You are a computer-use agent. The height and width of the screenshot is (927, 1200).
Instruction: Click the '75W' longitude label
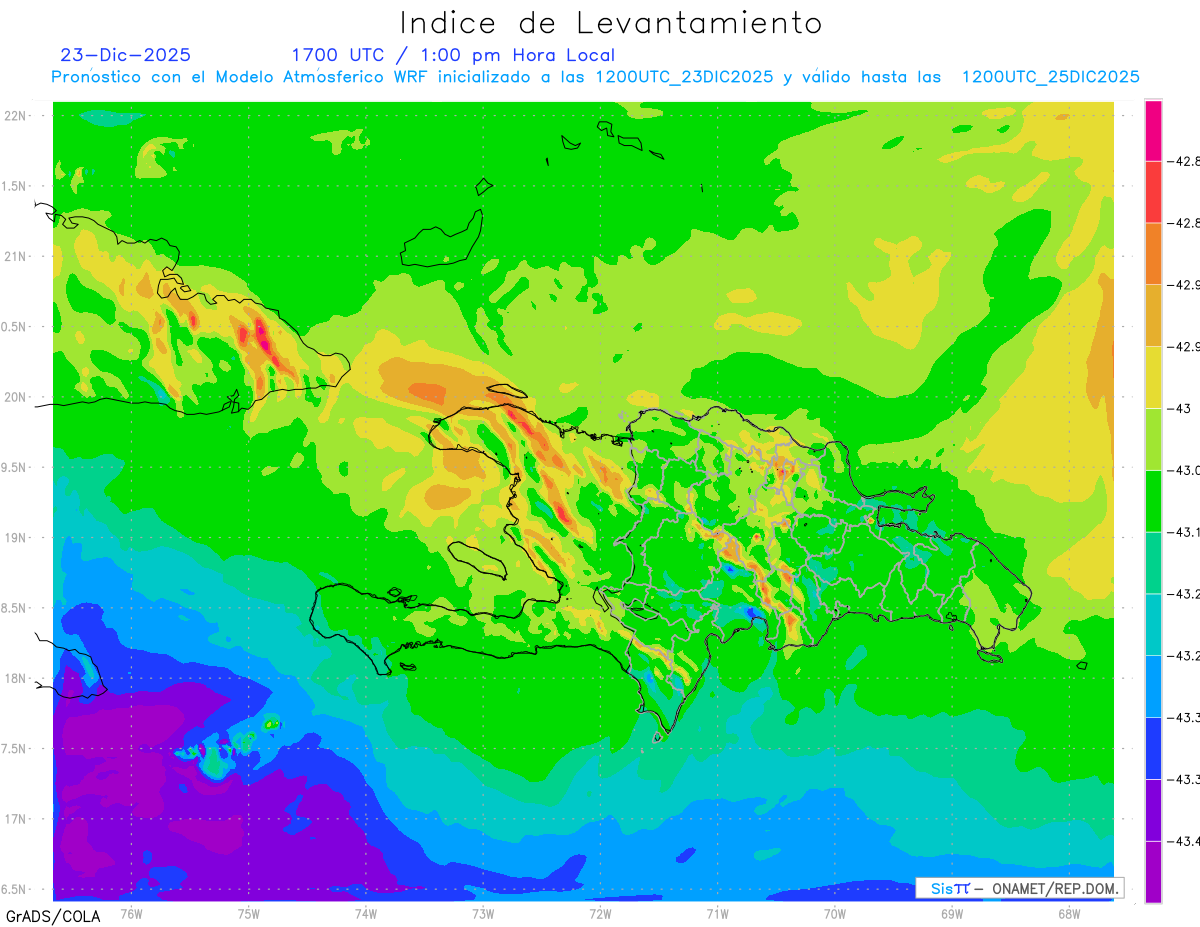pos(248,913)
